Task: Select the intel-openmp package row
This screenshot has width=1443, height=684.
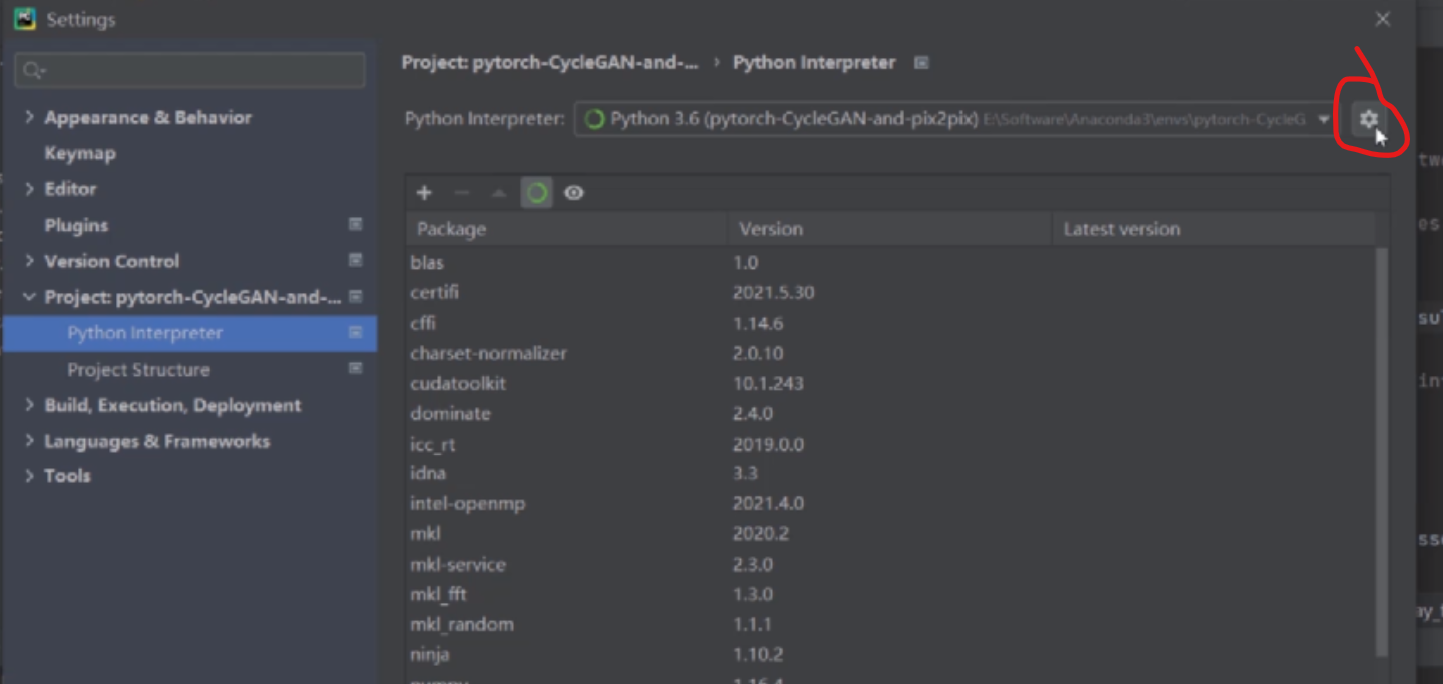Action: (890, 503)
